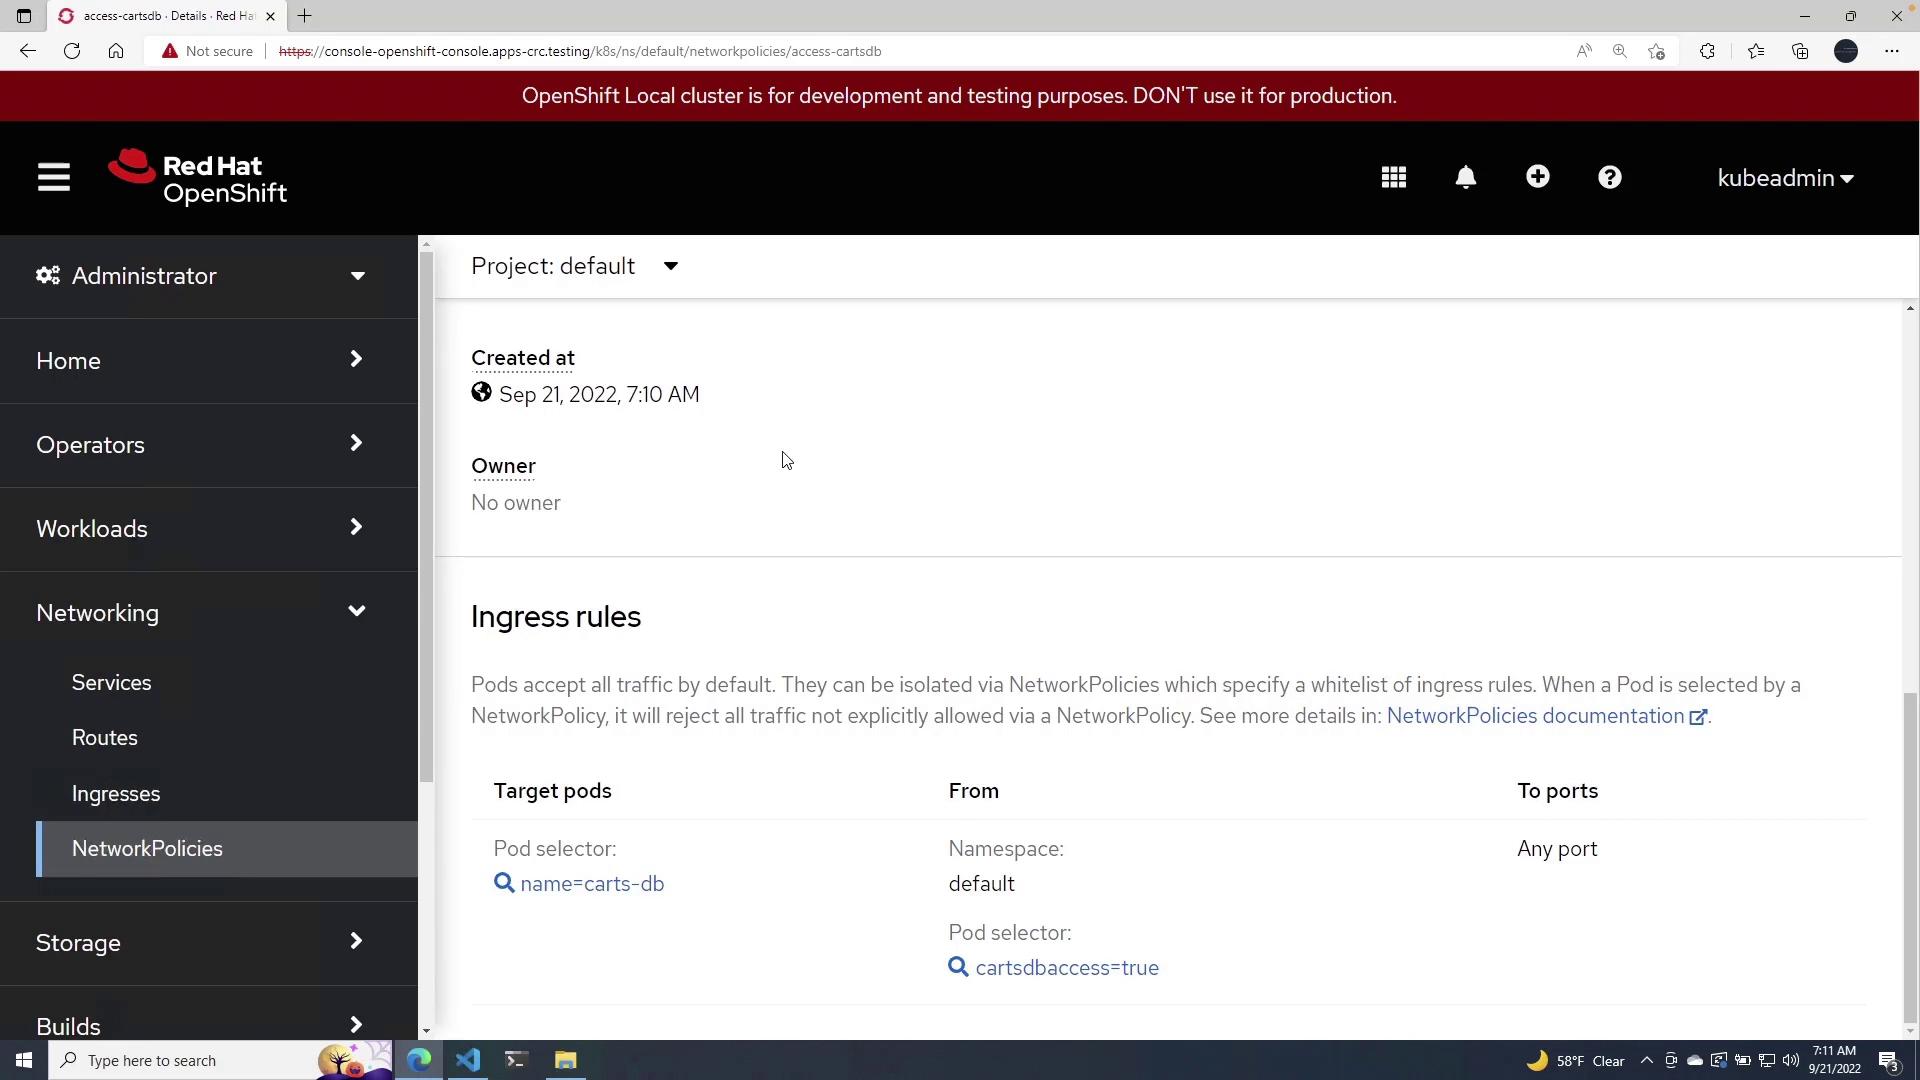This screenshot has width=1920, height=1080.
Task: Toggle the hamburger navigation menu
Action: 54,178
